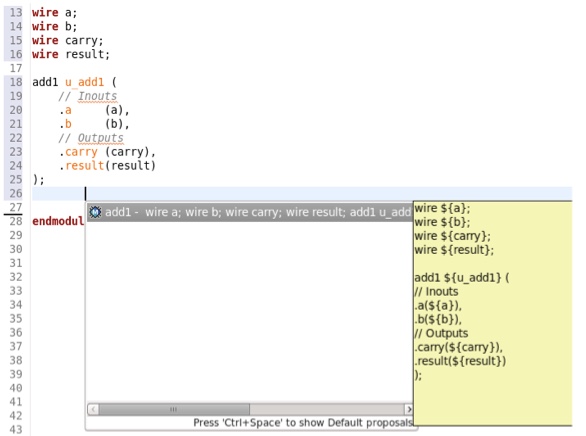Click the module icon beside add1 proposal
This screenshot has height=436, width=586.
[x=95, y=212]
